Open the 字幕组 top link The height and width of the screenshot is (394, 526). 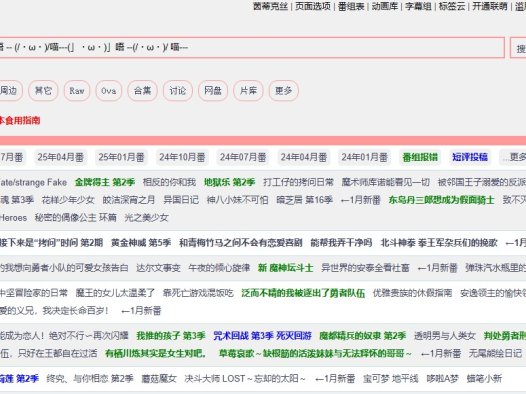pyautogui.click(x=418, y=6)
